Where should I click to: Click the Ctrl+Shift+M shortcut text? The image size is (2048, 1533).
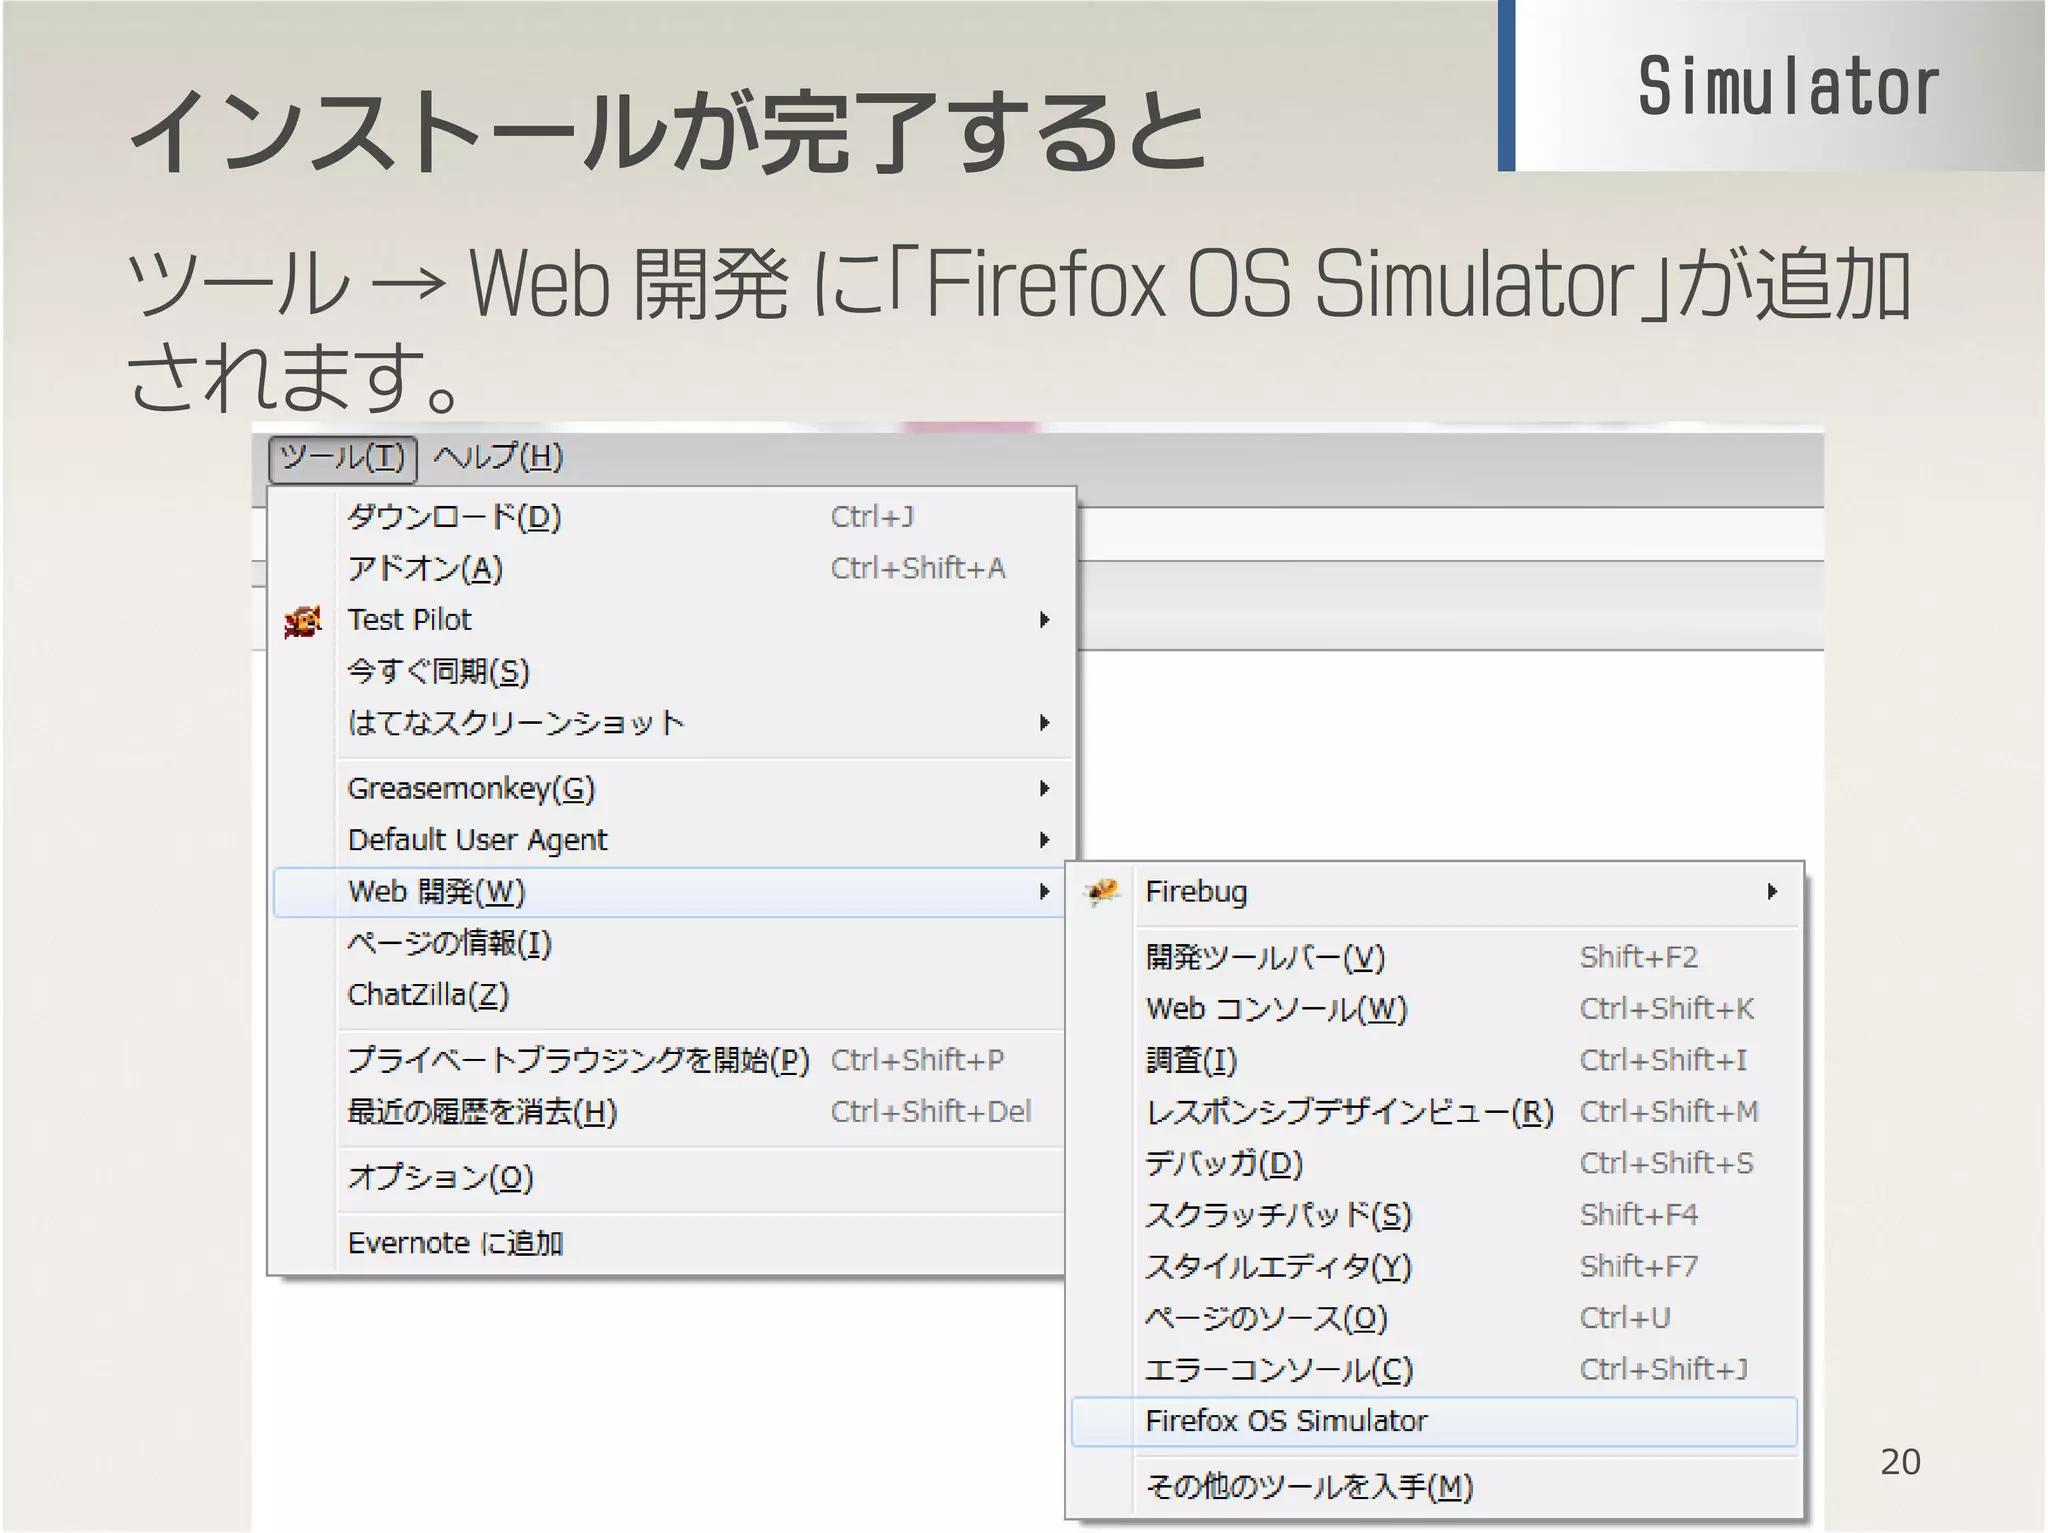[1669, 1111]
